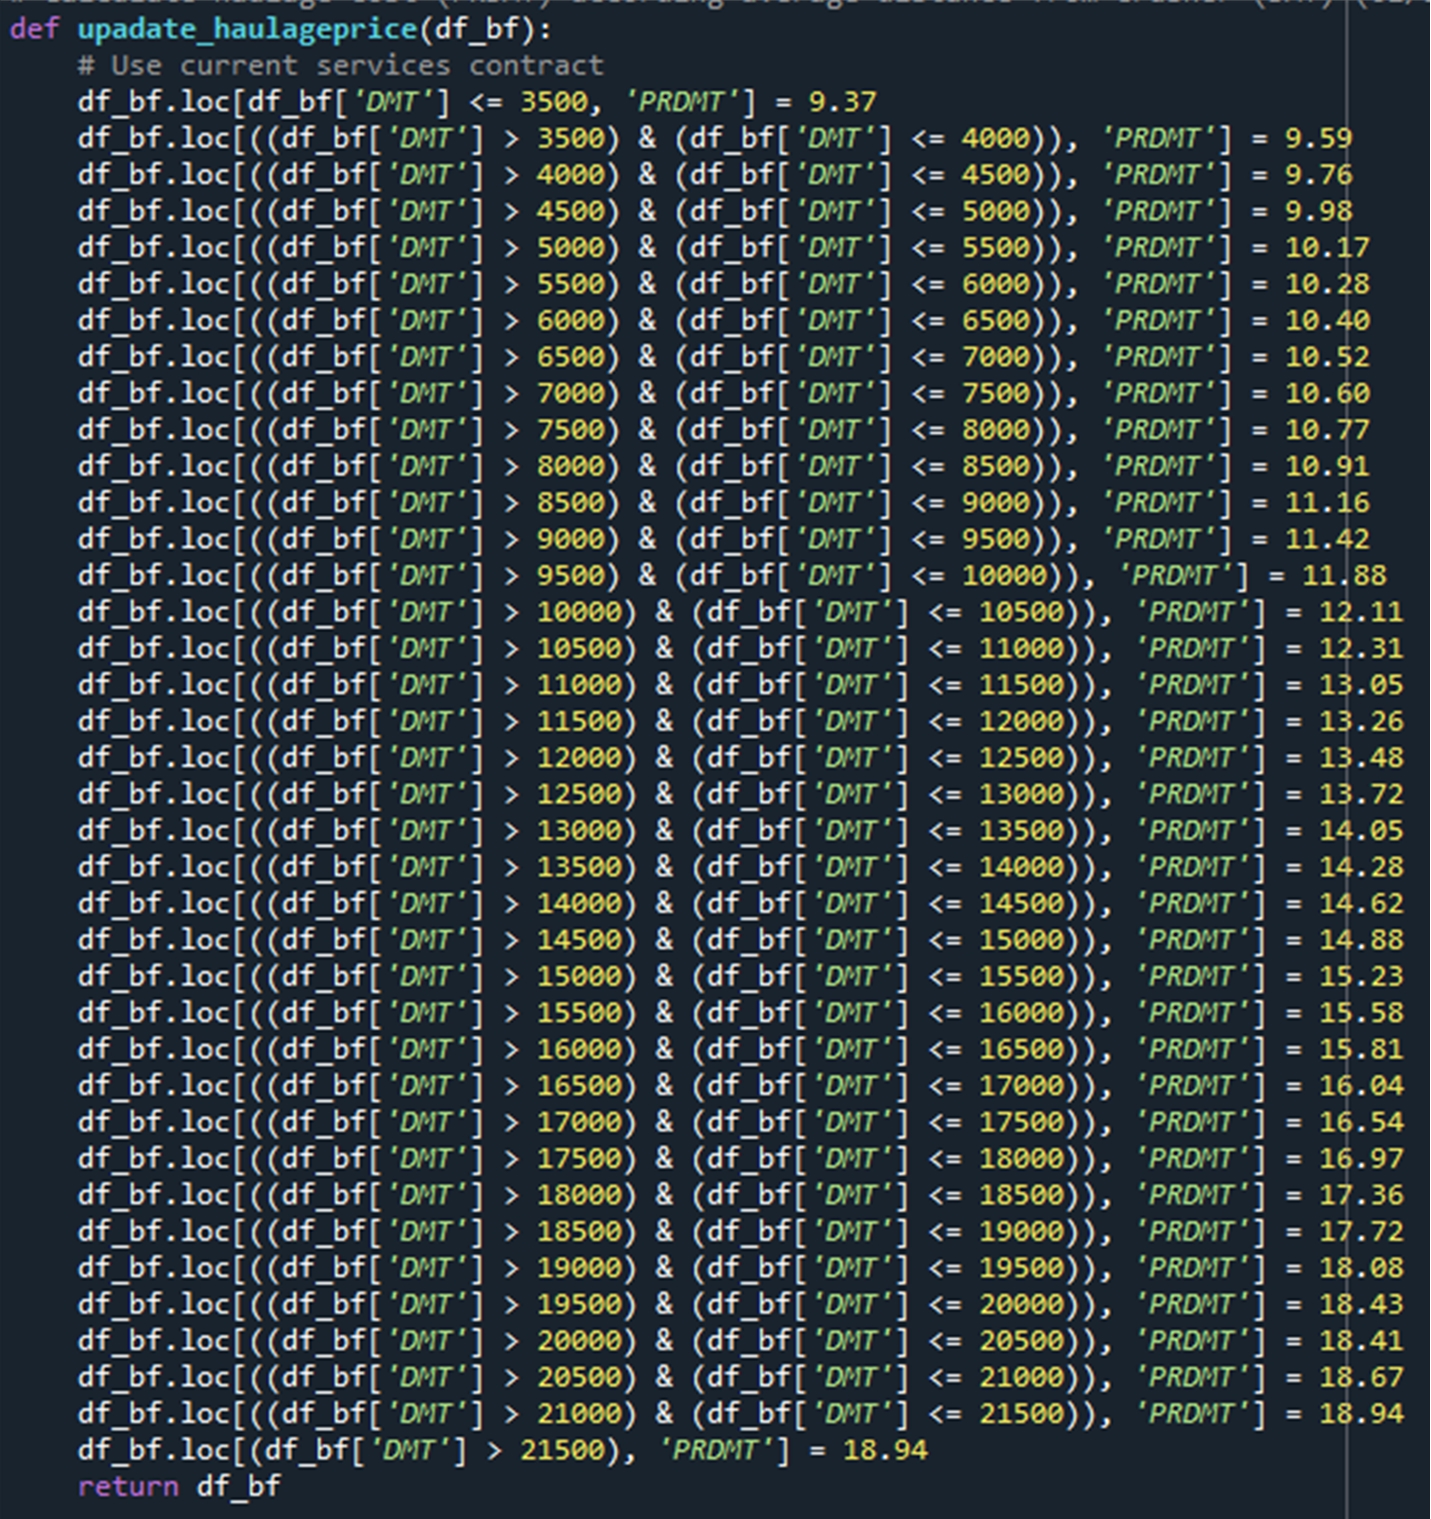Place cursor on the value 15.58
The width and height of the screenshot is (1431, 1519).
pyautogui.click(x=1361, y=1013)
